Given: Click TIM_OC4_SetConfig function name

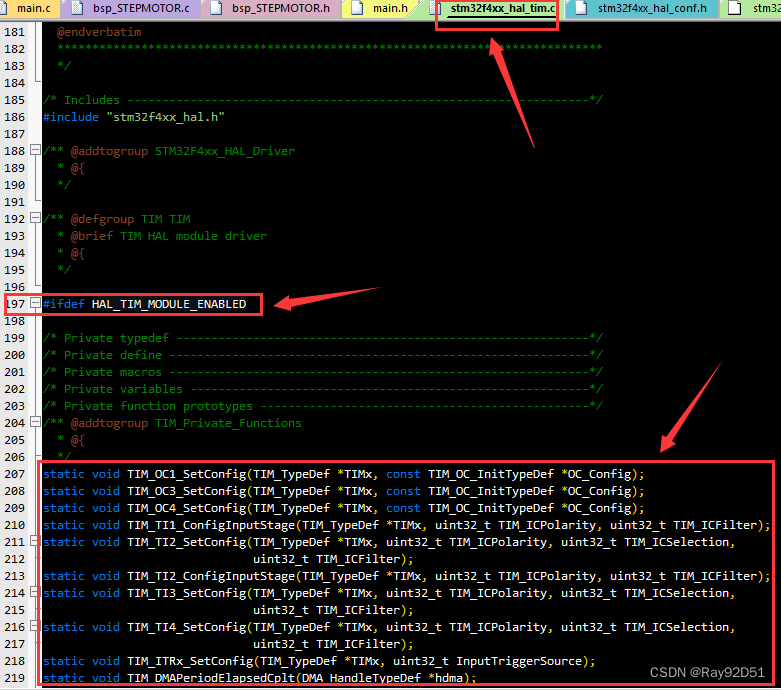Looking at the screenshot, I should pos(187,508).
